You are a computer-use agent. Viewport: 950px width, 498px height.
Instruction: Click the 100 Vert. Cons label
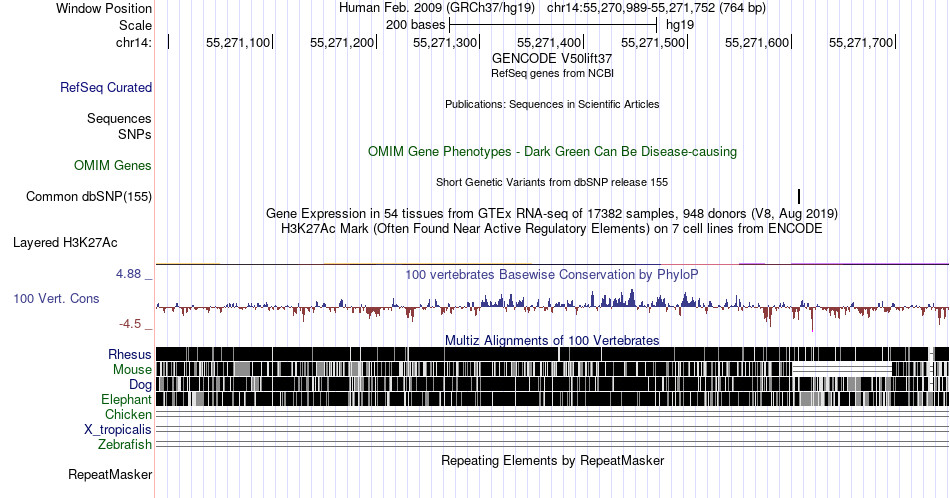(x=56, y=298)
